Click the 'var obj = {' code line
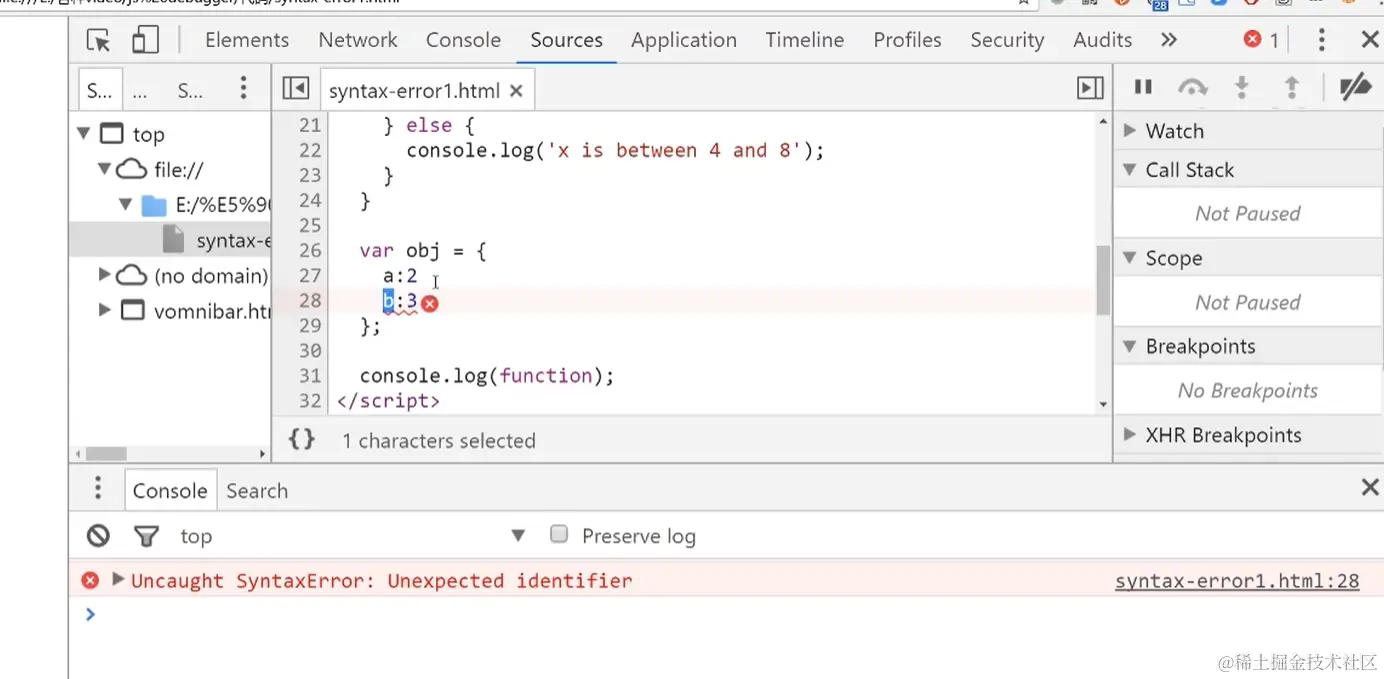This screenshot has width=1384, height=679. [x=423, y=251]
